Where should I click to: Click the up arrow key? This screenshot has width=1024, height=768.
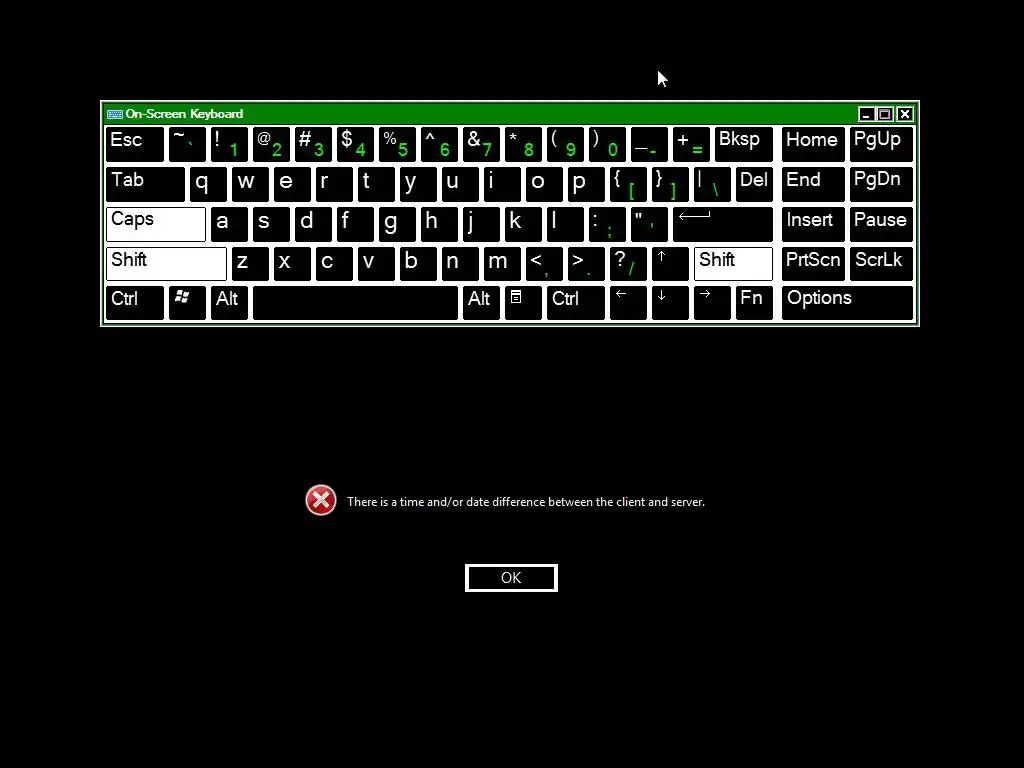[x=670, y=264]
